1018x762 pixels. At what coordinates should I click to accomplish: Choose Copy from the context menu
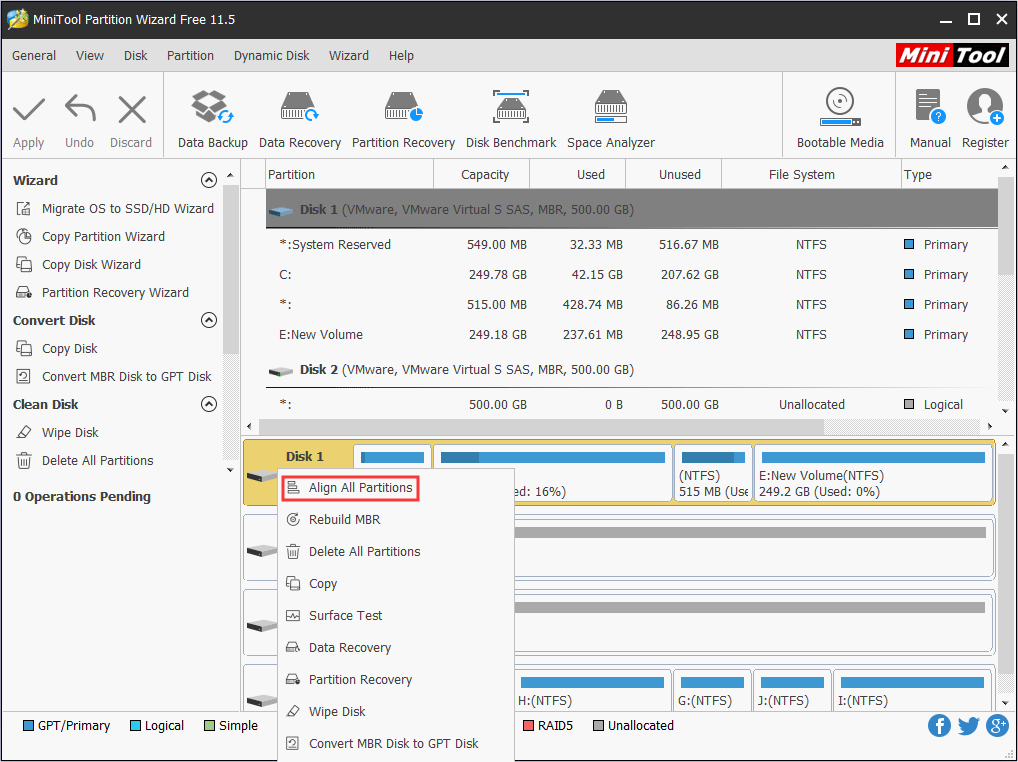coord(396,583)
